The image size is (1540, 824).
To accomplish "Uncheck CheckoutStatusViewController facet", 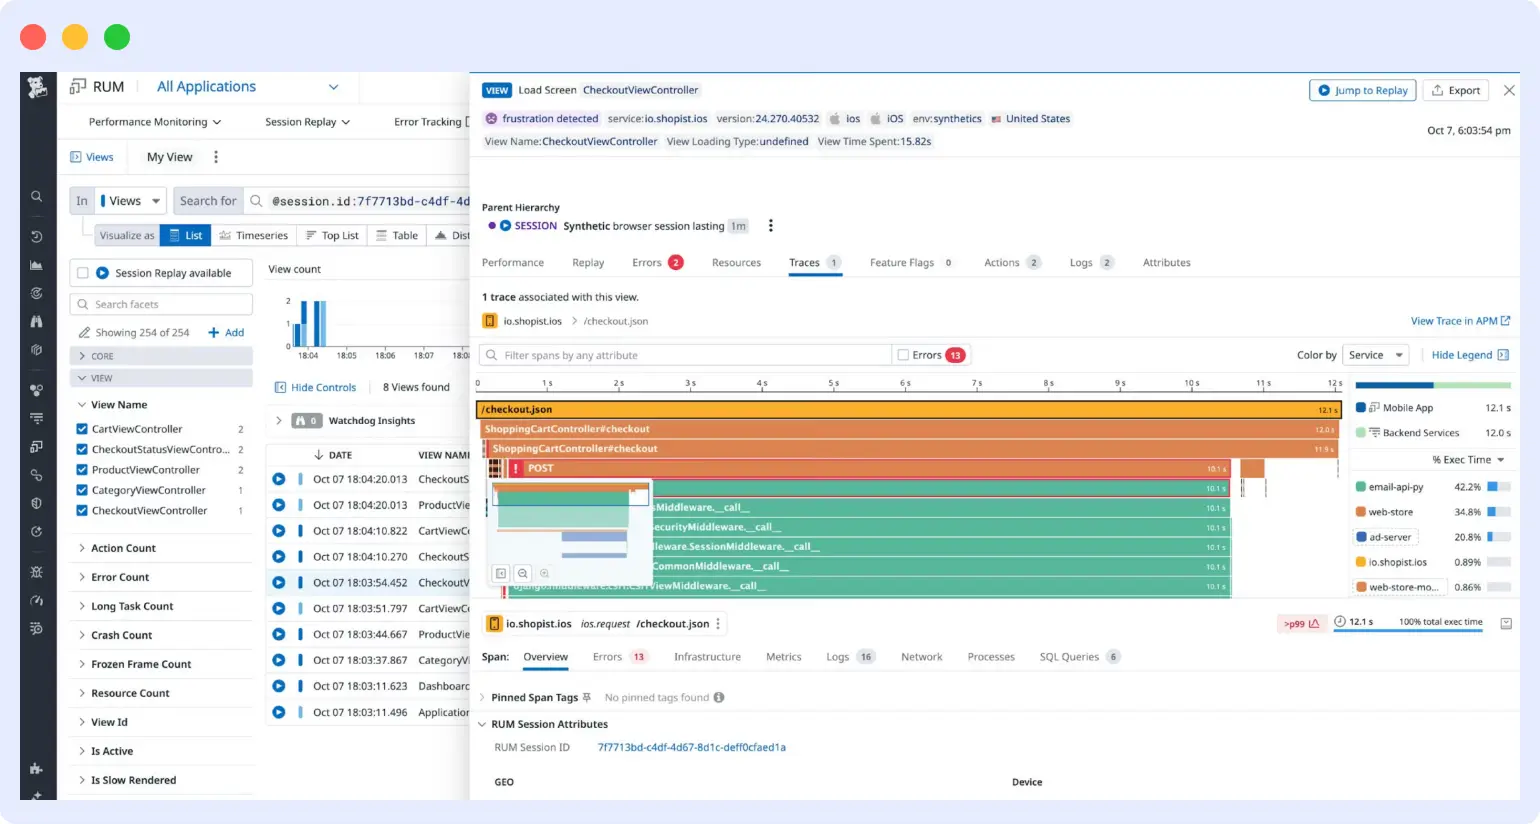I will point(82,450).
